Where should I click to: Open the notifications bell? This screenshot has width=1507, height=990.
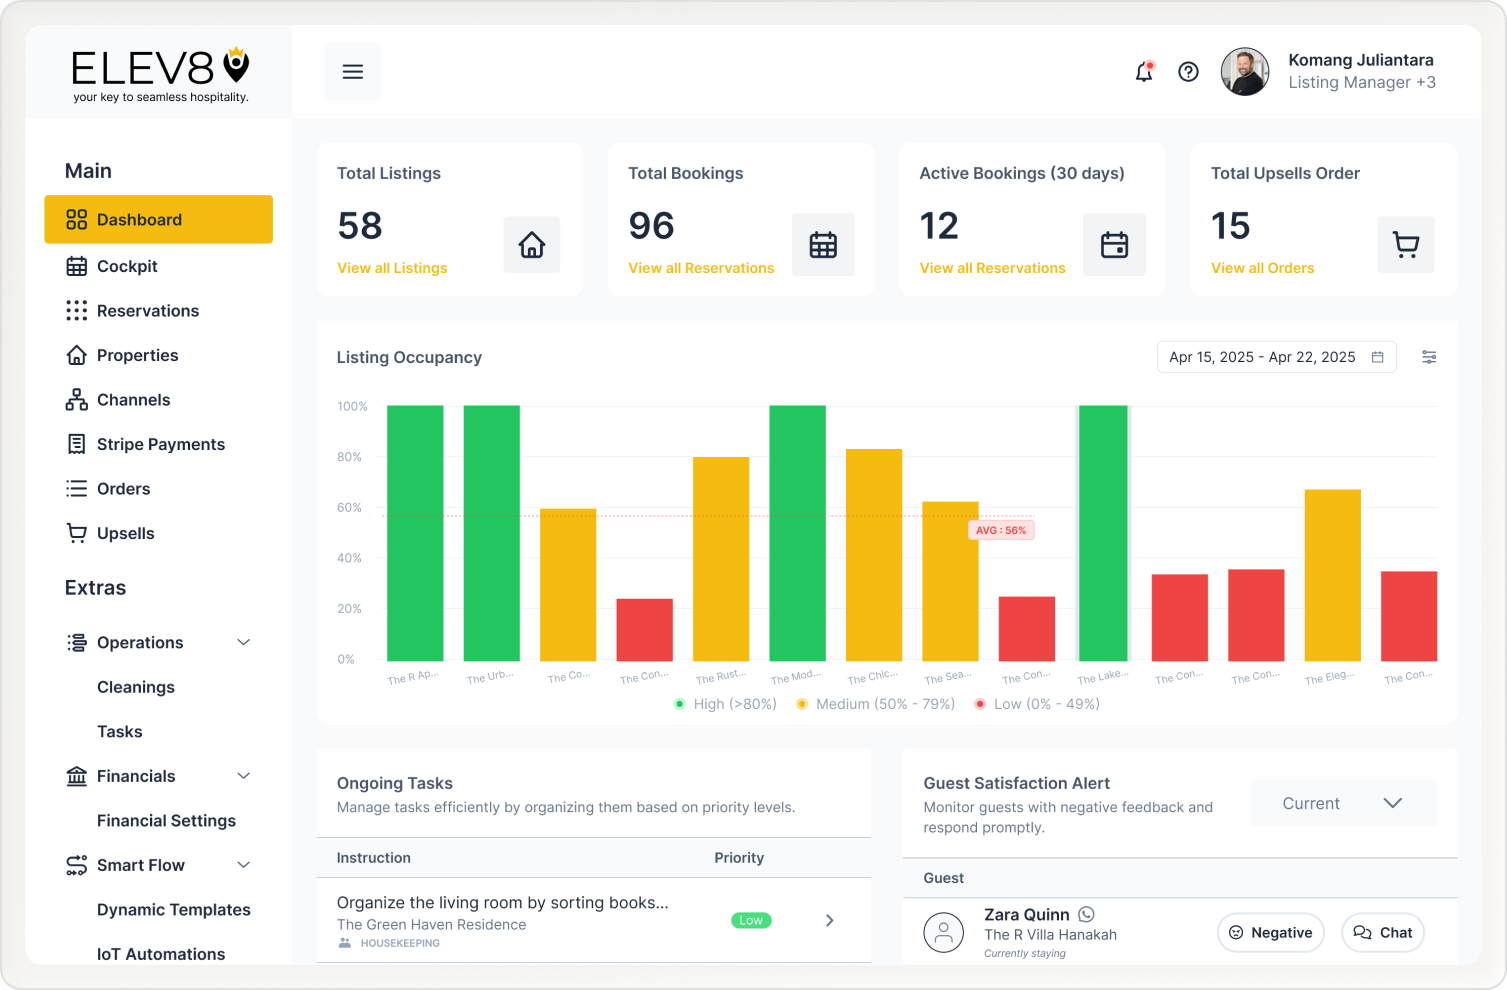1144,72
